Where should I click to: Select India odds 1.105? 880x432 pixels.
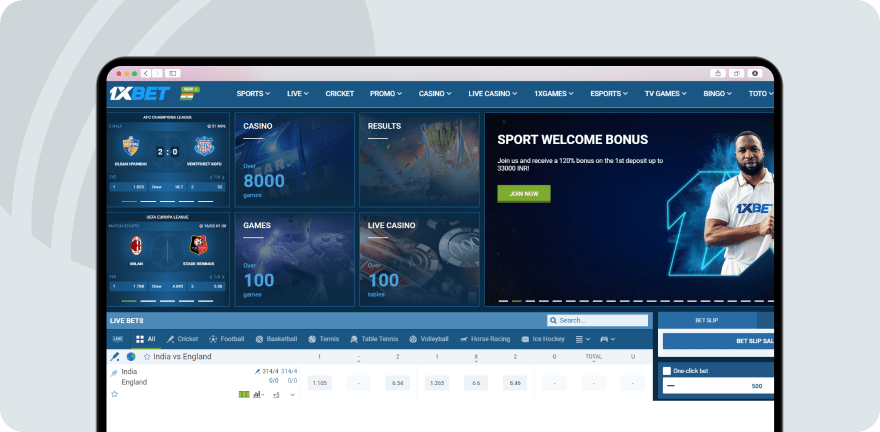(319, 383)
